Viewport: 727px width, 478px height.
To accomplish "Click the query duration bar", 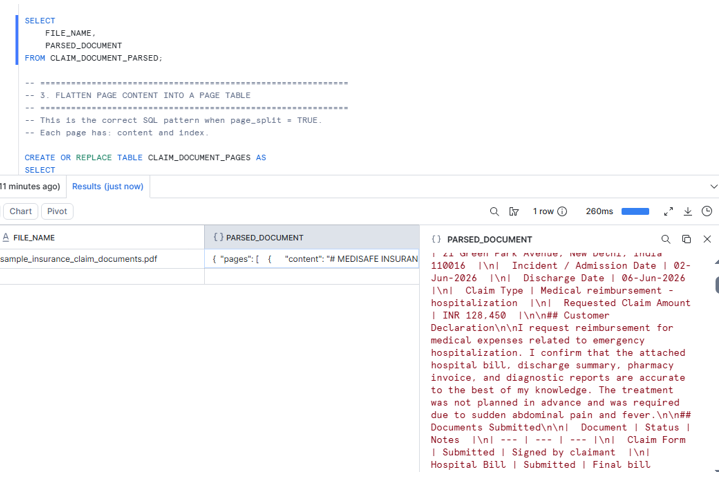I will point(635,211).
